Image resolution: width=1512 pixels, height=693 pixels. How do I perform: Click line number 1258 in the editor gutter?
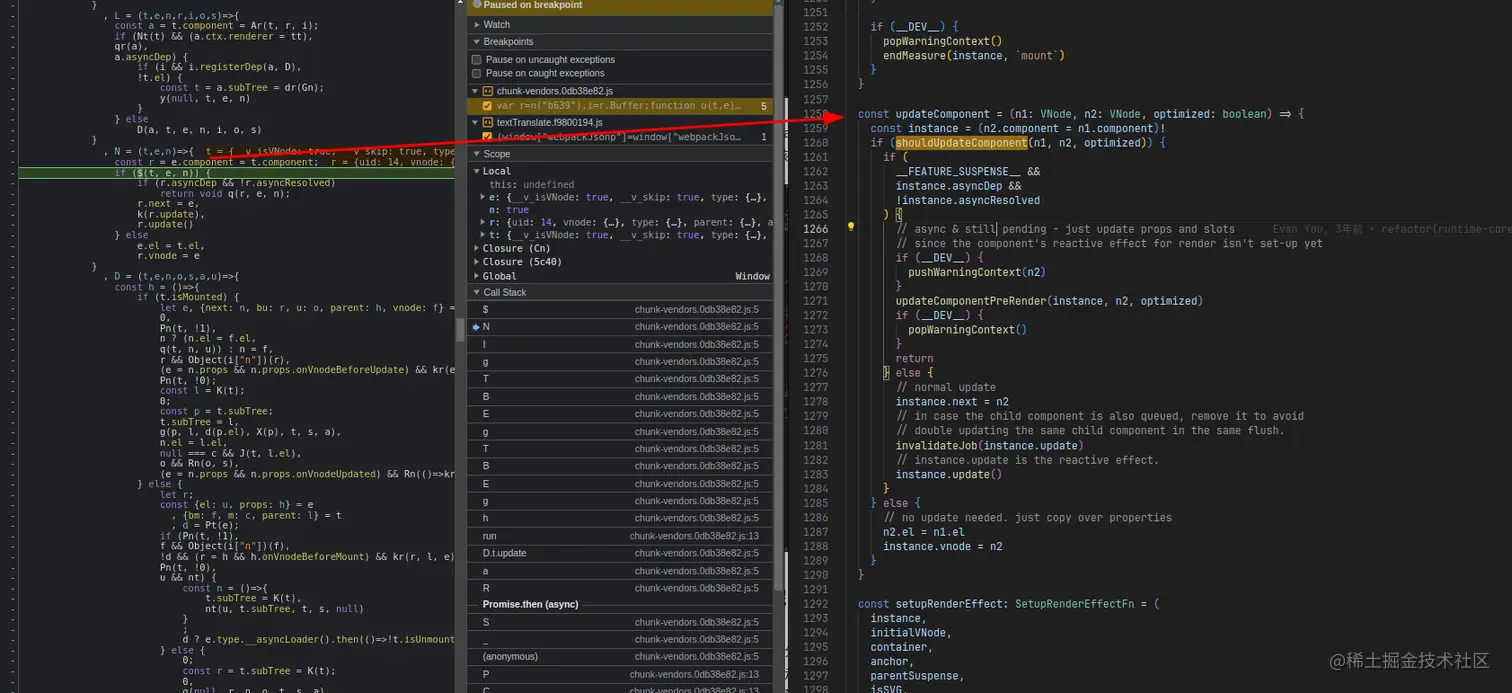[816, 114]
